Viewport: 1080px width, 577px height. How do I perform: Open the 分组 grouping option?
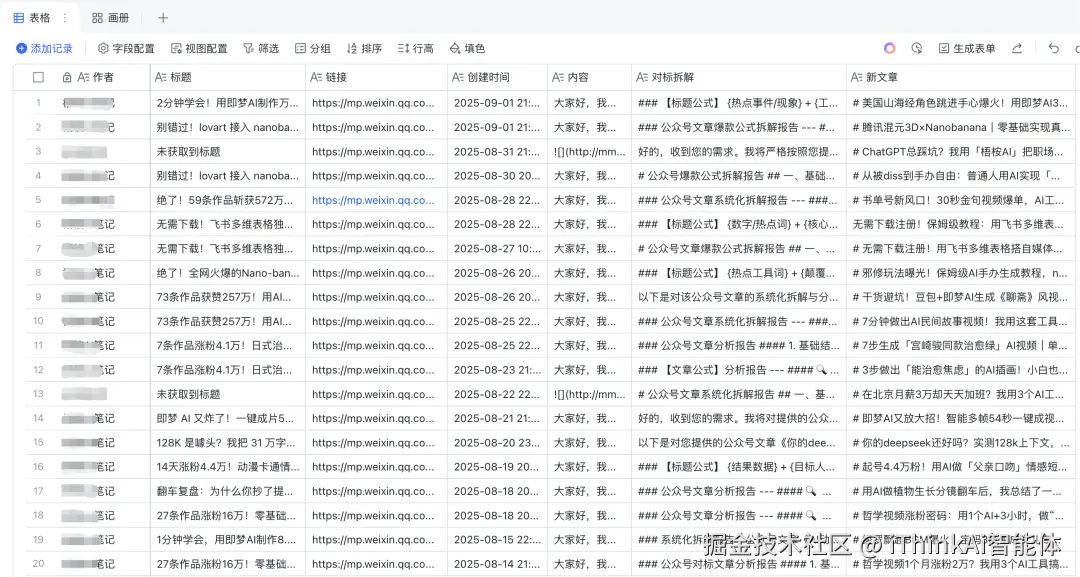(313, 48)
